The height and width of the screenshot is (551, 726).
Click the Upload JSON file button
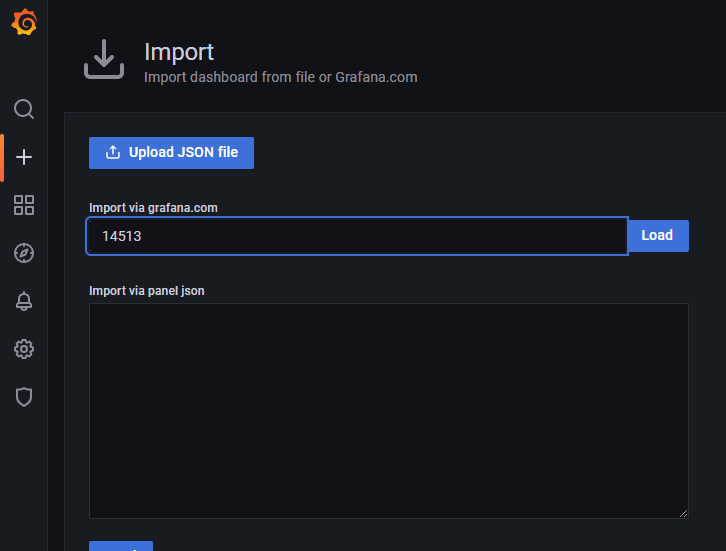tap(171, 153)
